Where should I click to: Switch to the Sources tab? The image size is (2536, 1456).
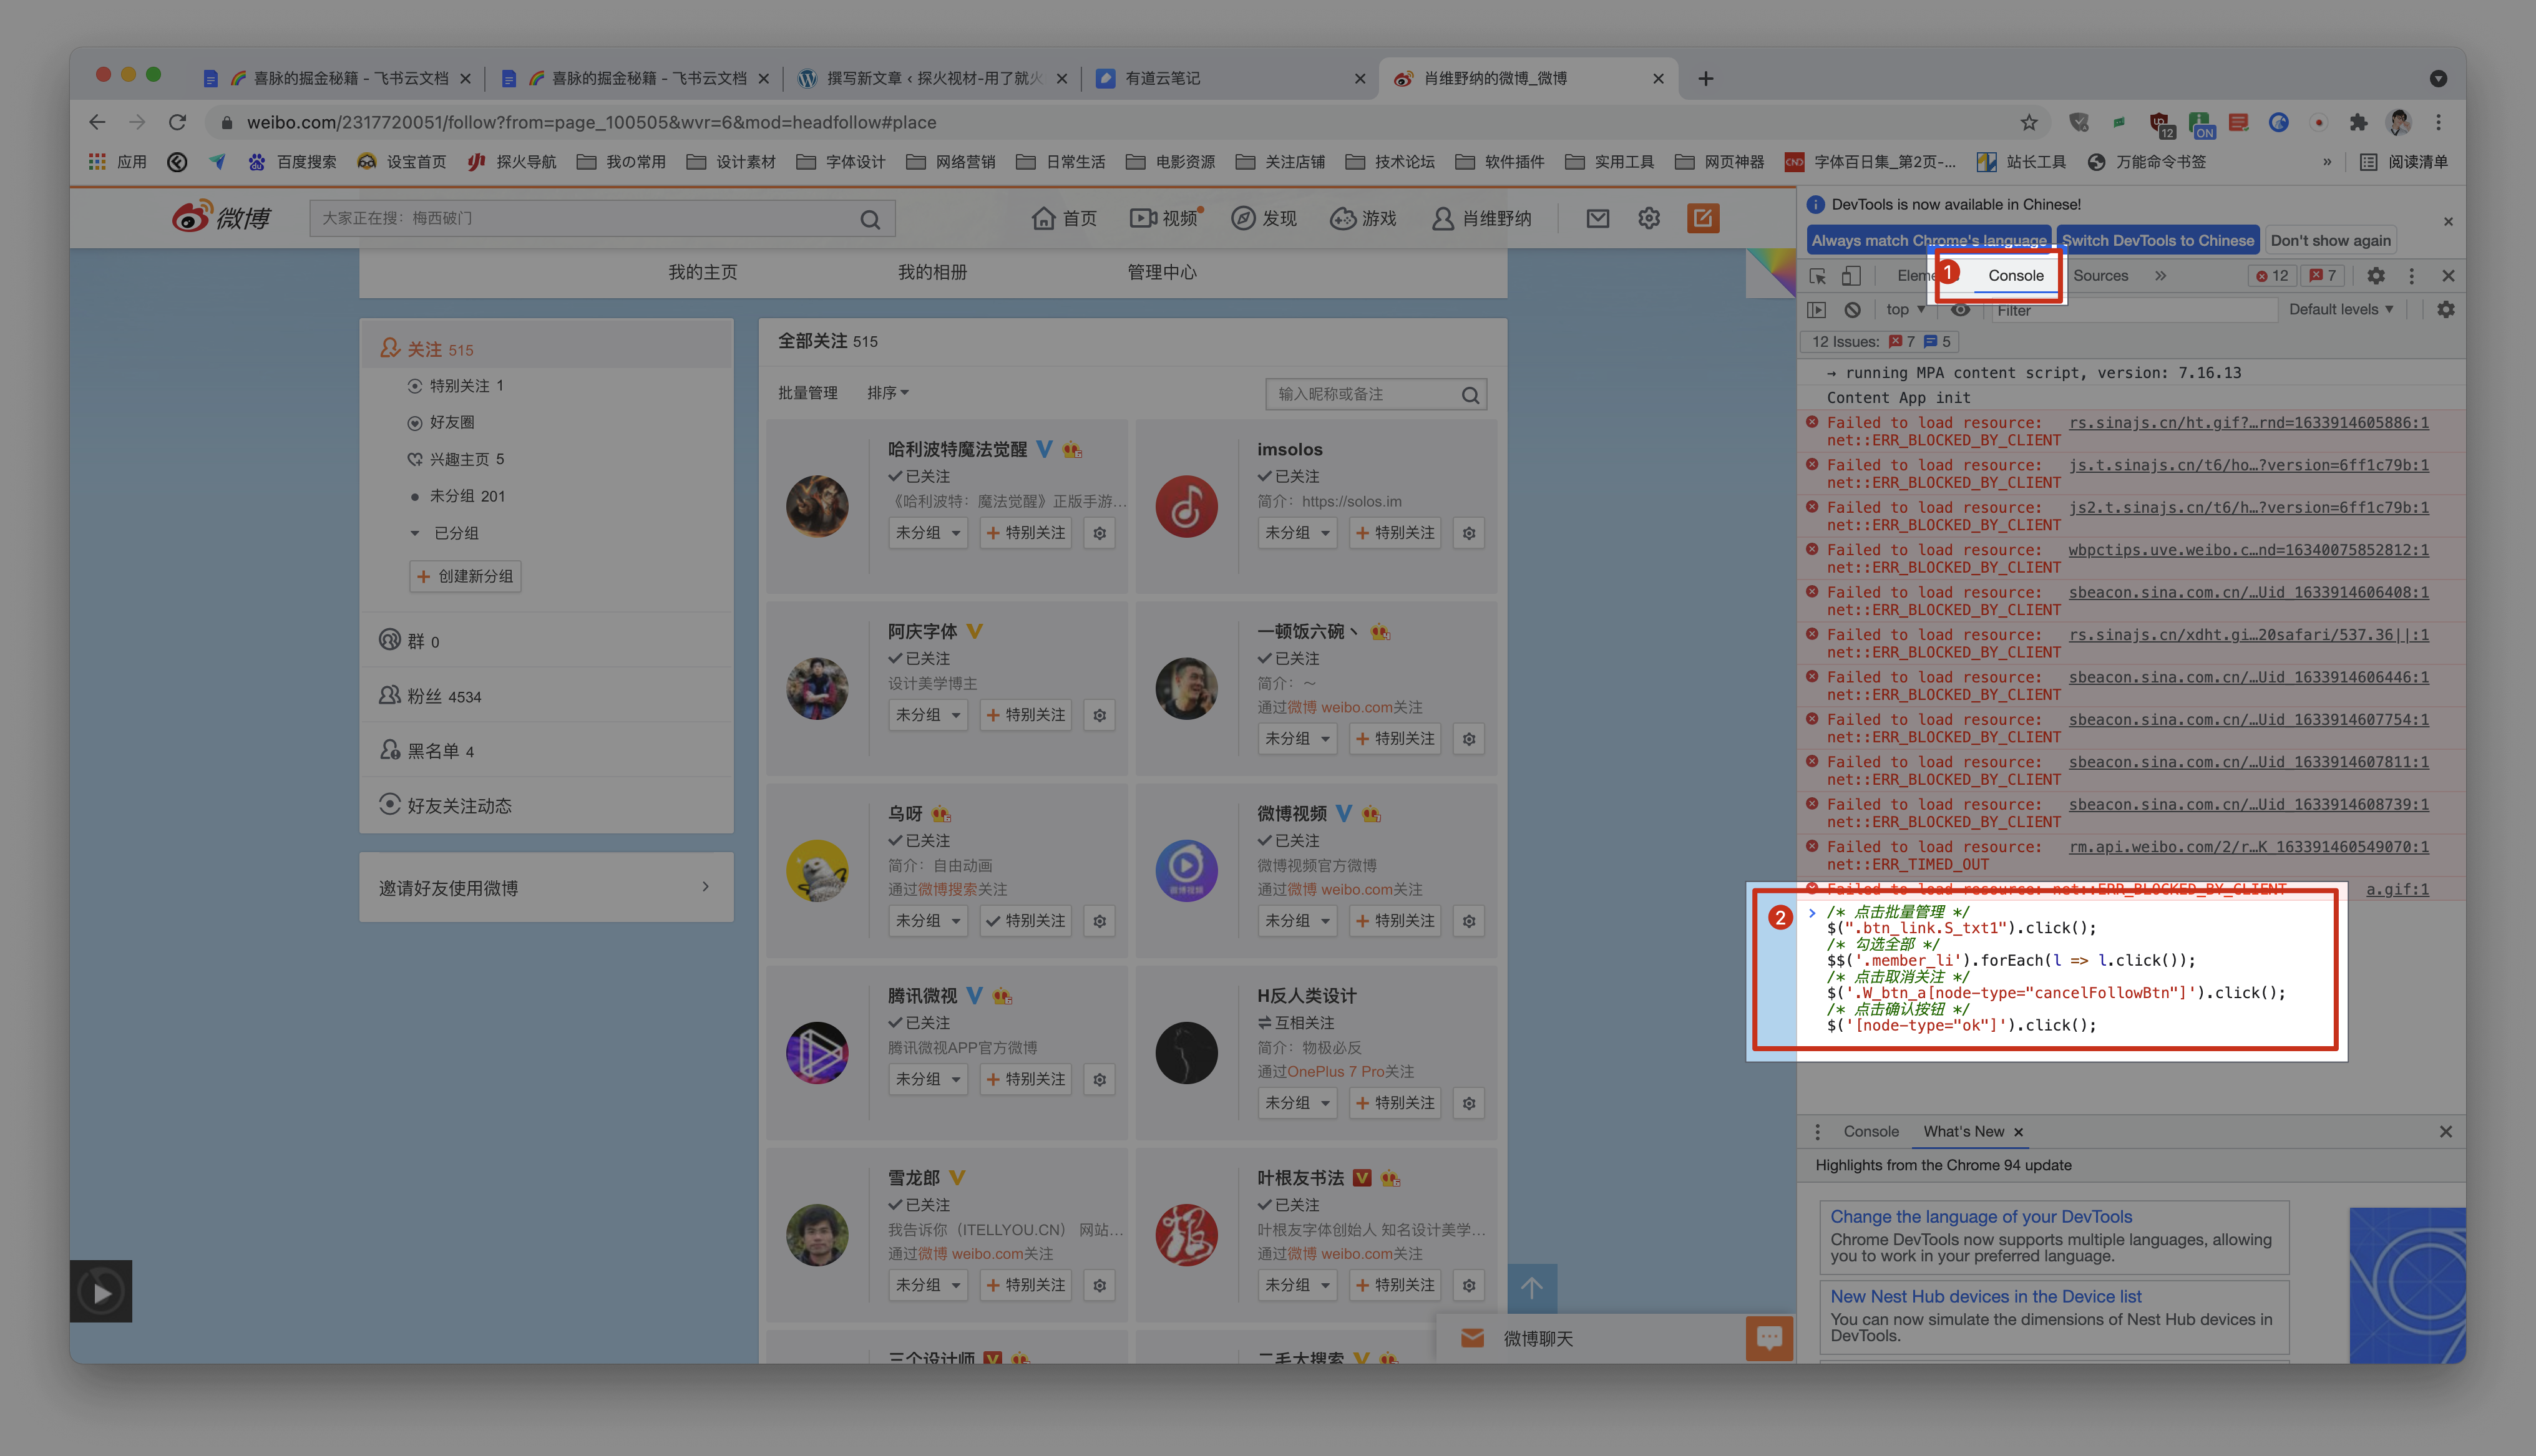click(2100, 276)
